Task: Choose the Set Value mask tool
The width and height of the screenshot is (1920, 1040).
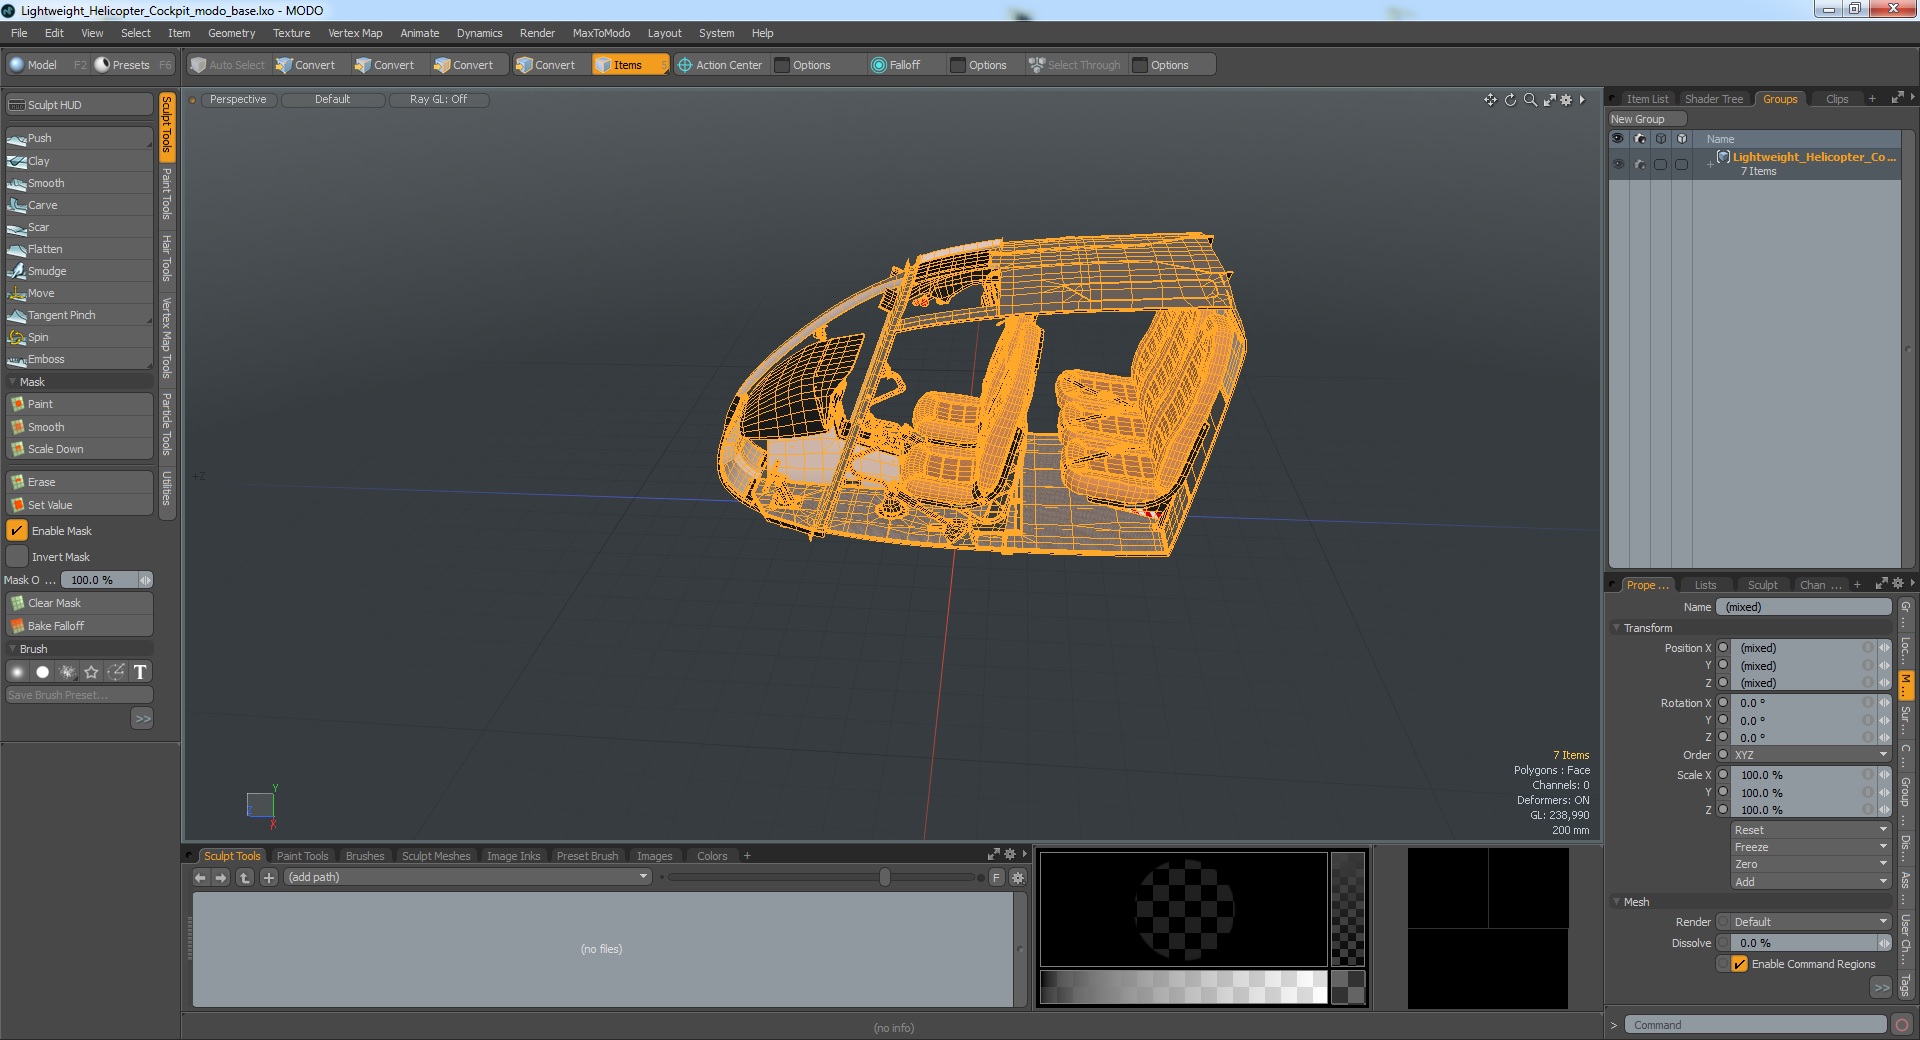Action: coord(79,505)
